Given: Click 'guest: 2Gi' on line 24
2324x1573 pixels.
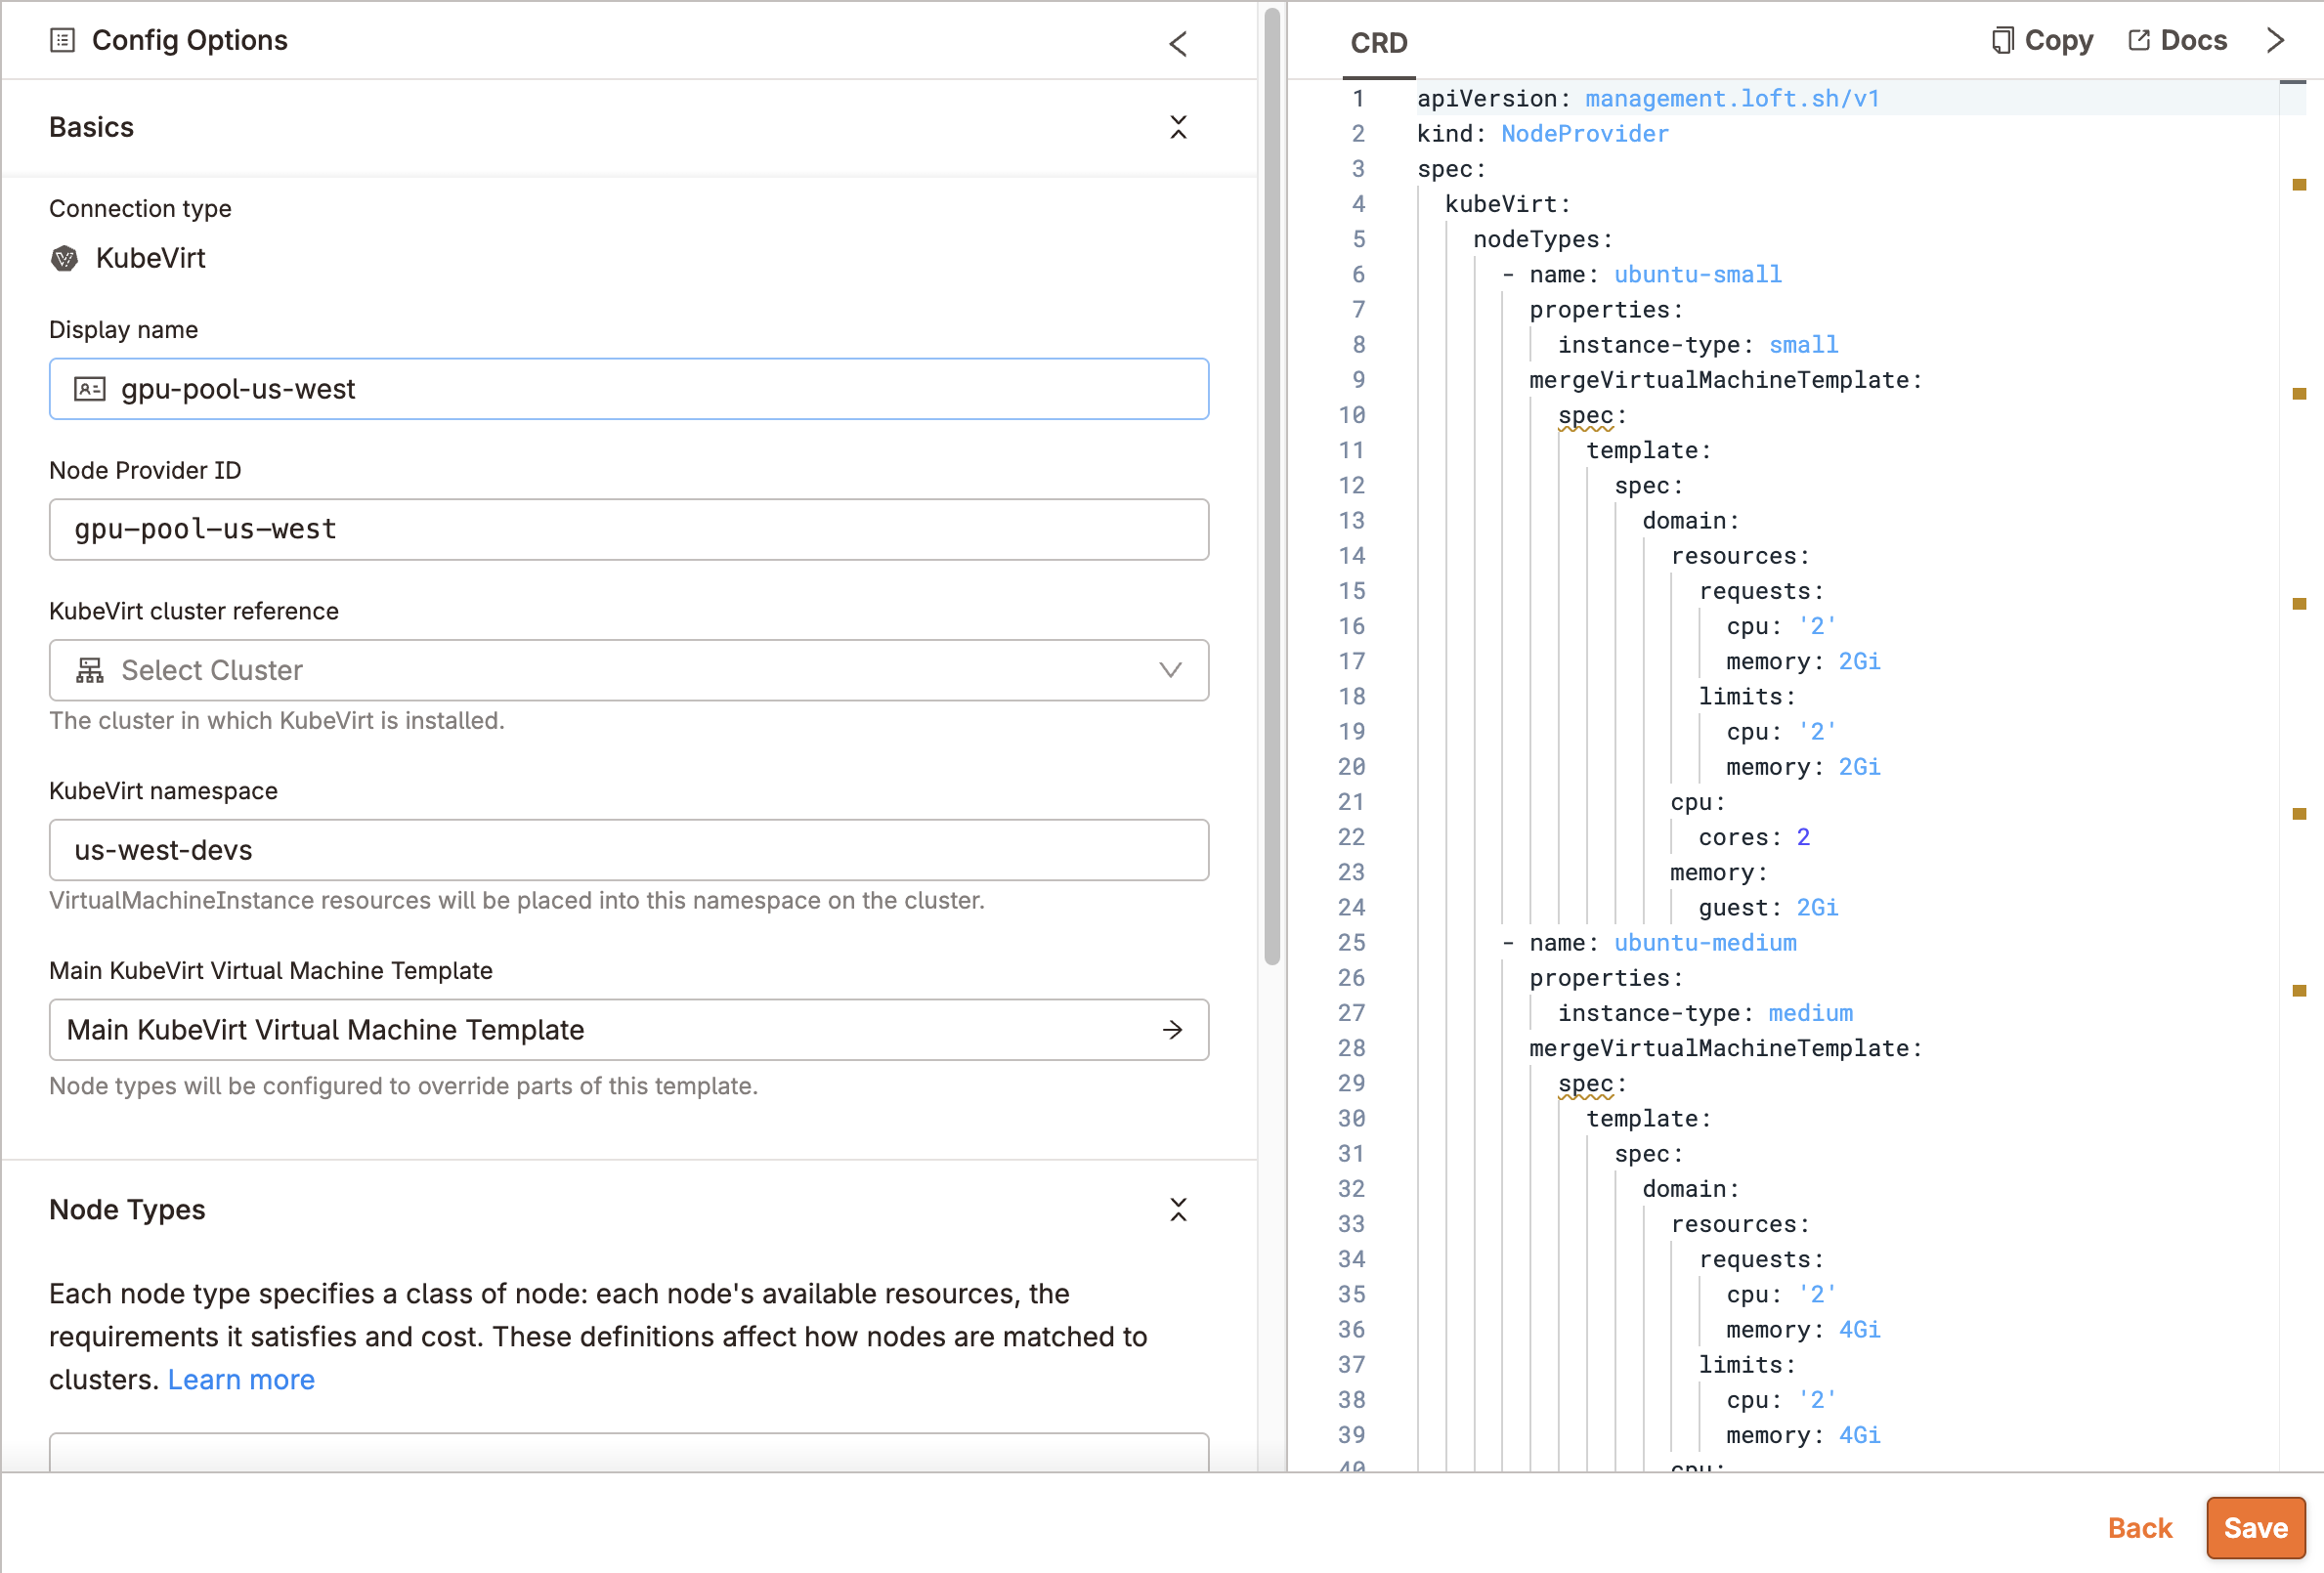Looking at the screenshot, I should point(1768,908).
